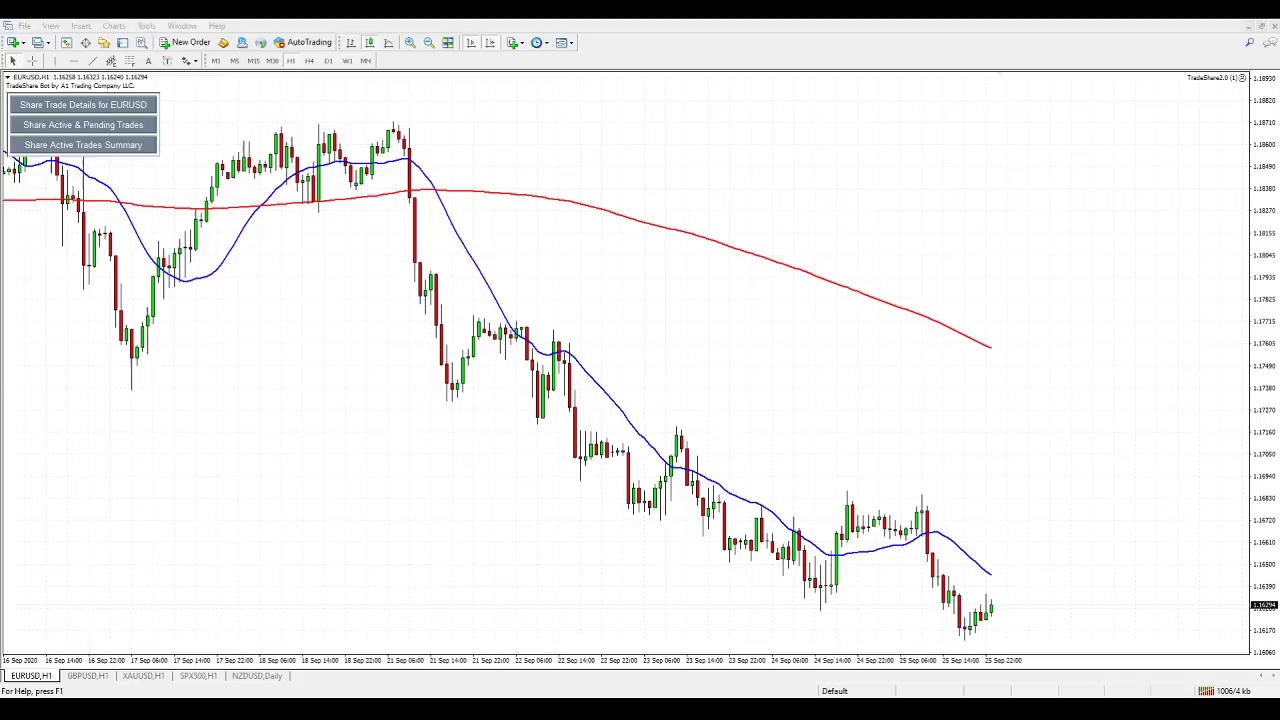Click Share Active & Pending Trades
Viewport: 1280px width, 720px height.
point(83,125)
